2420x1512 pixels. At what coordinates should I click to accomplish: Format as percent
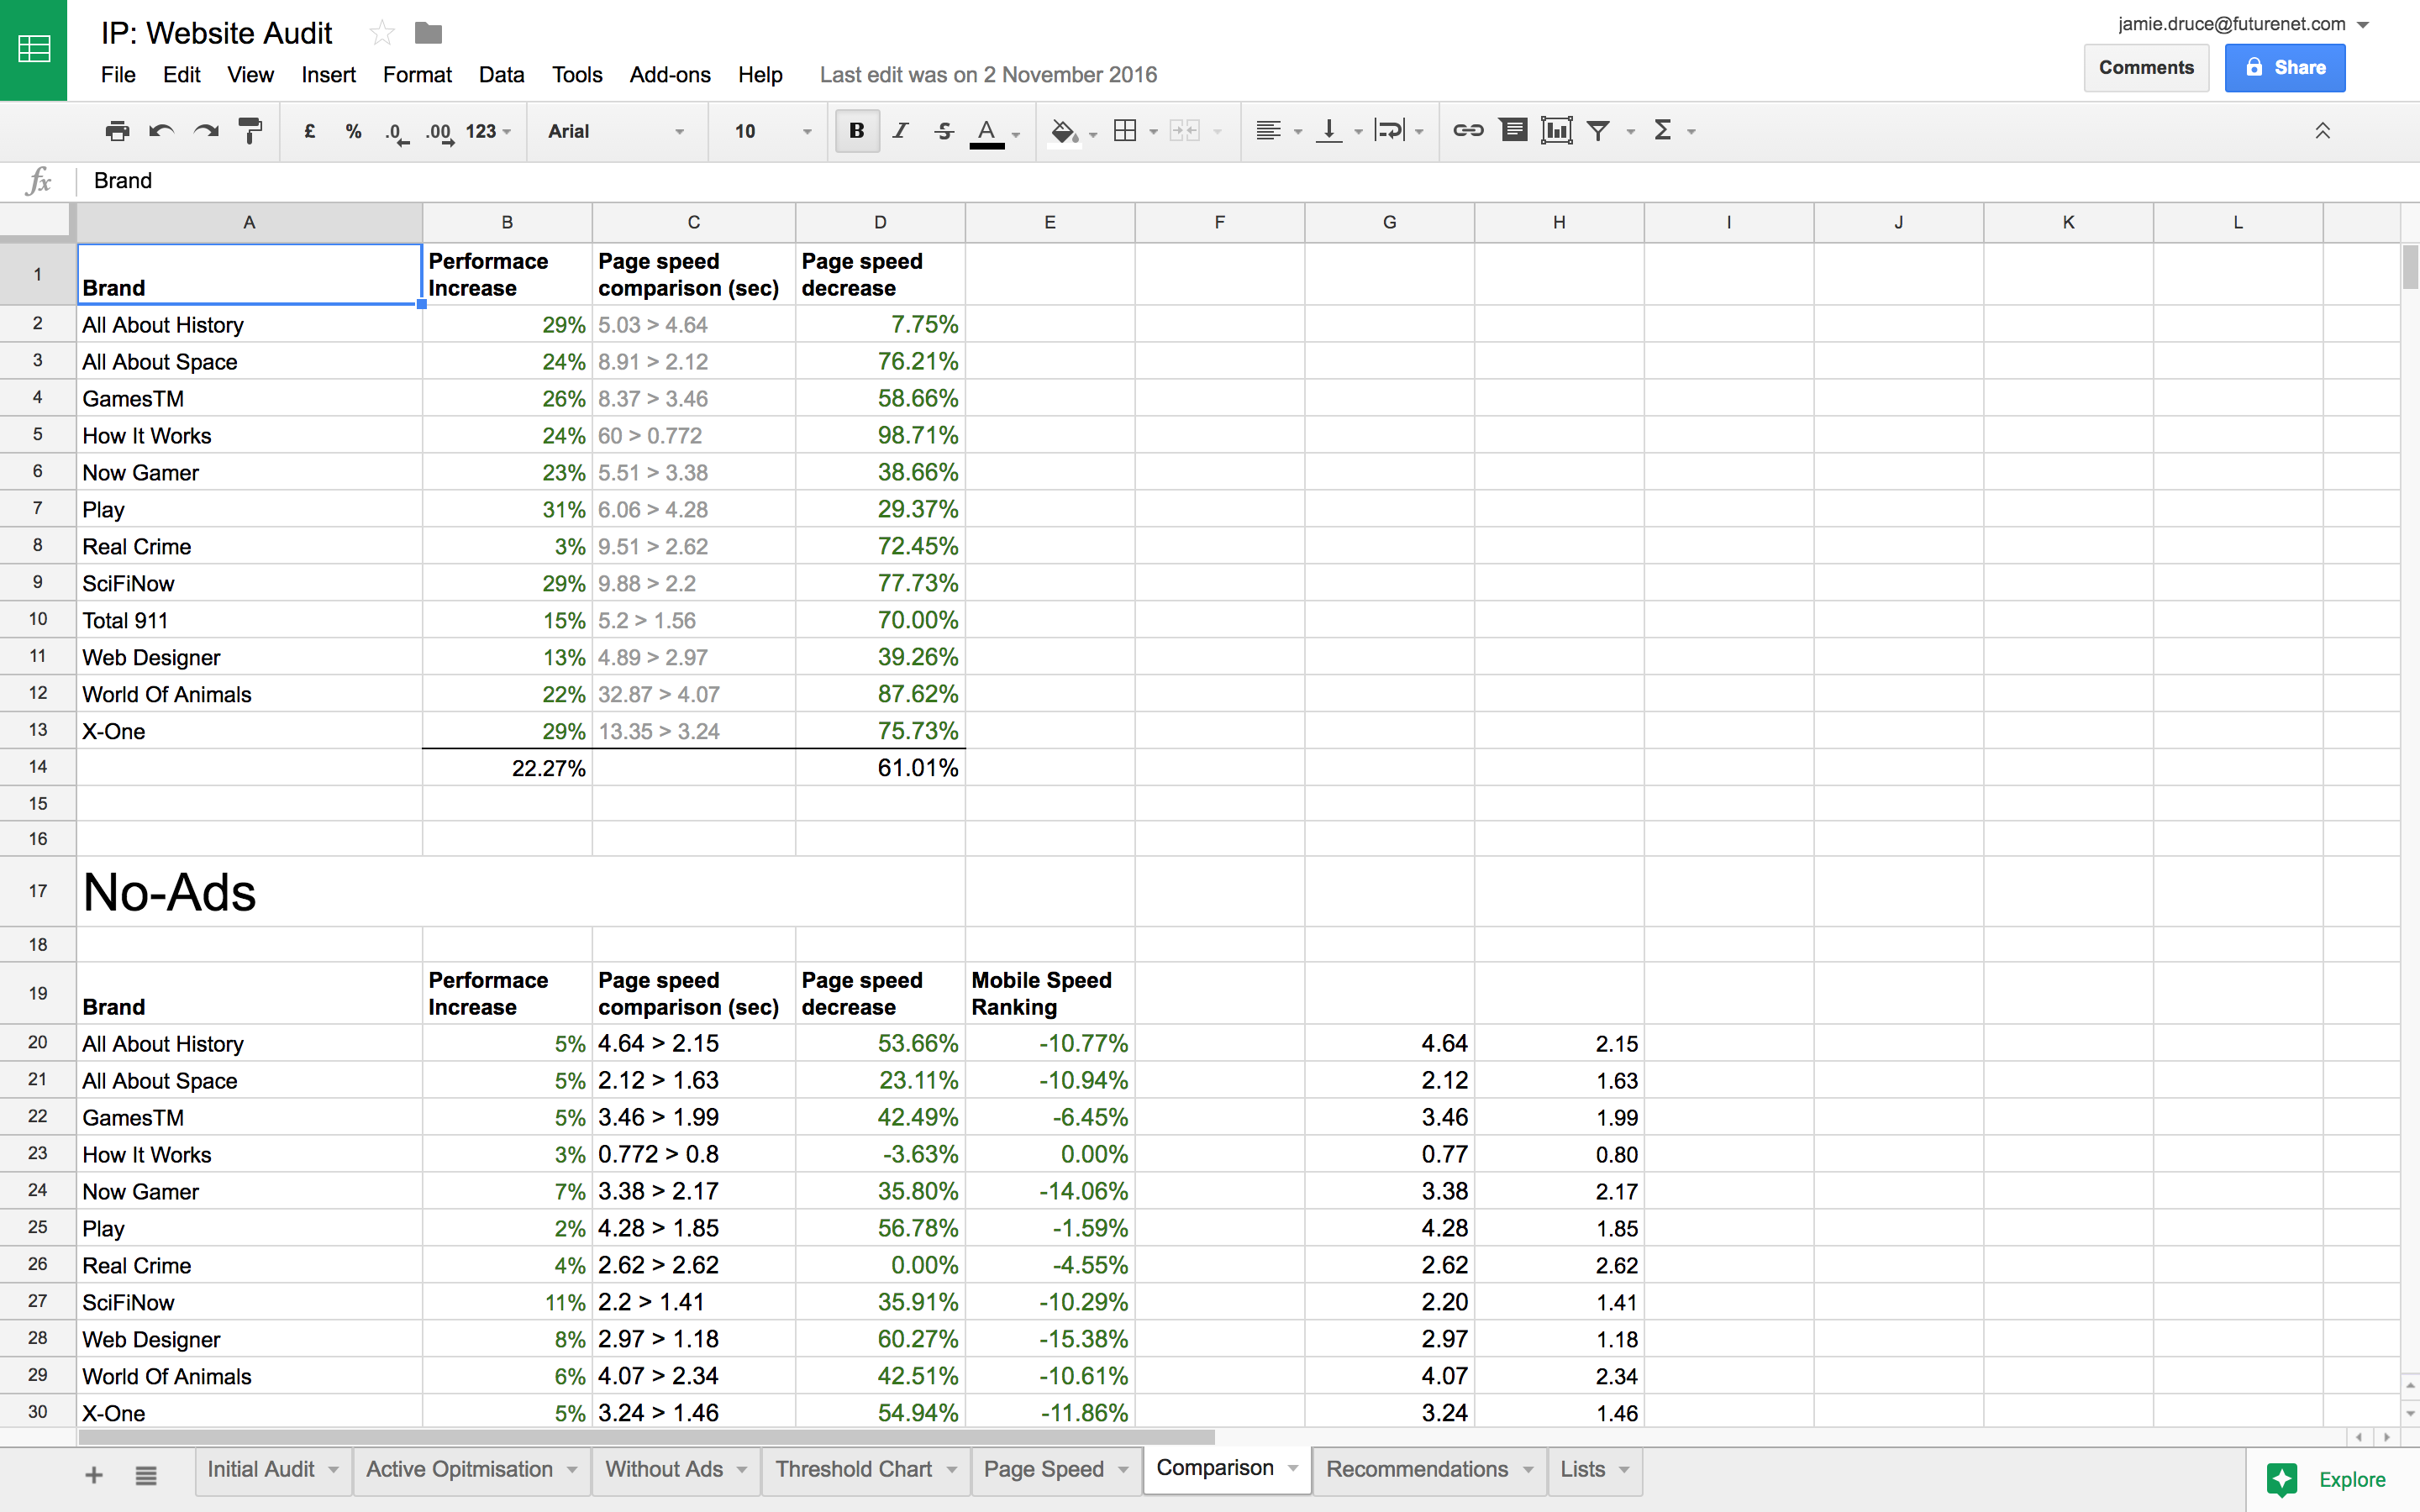353,131
